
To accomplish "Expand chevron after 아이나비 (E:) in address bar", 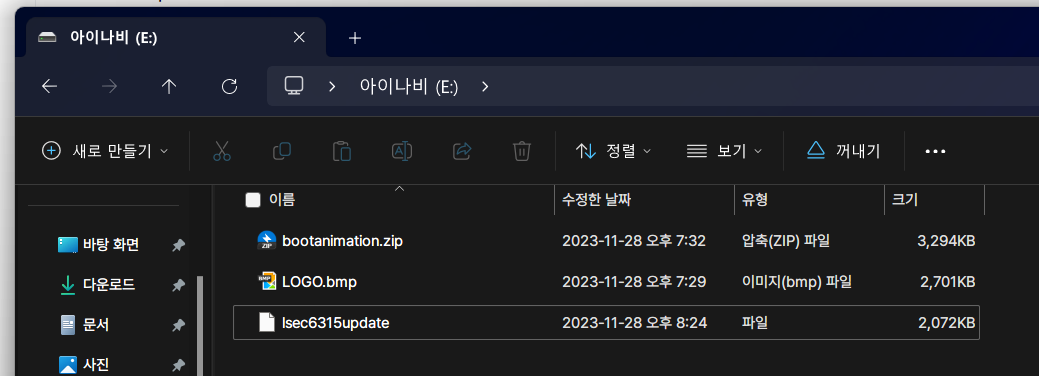I will 485,86.
